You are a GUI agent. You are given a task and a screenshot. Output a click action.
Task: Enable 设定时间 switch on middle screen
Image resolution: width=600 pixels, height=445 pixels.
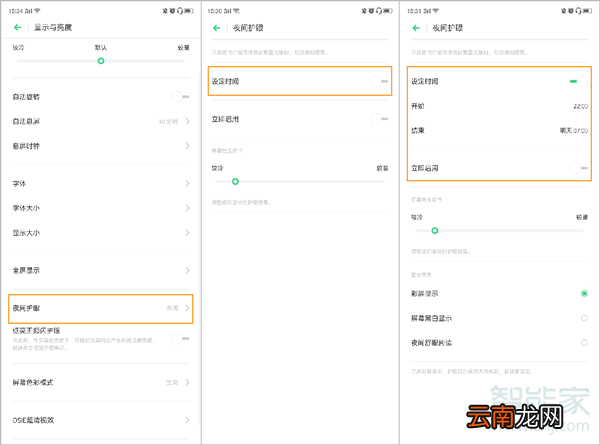379,81
